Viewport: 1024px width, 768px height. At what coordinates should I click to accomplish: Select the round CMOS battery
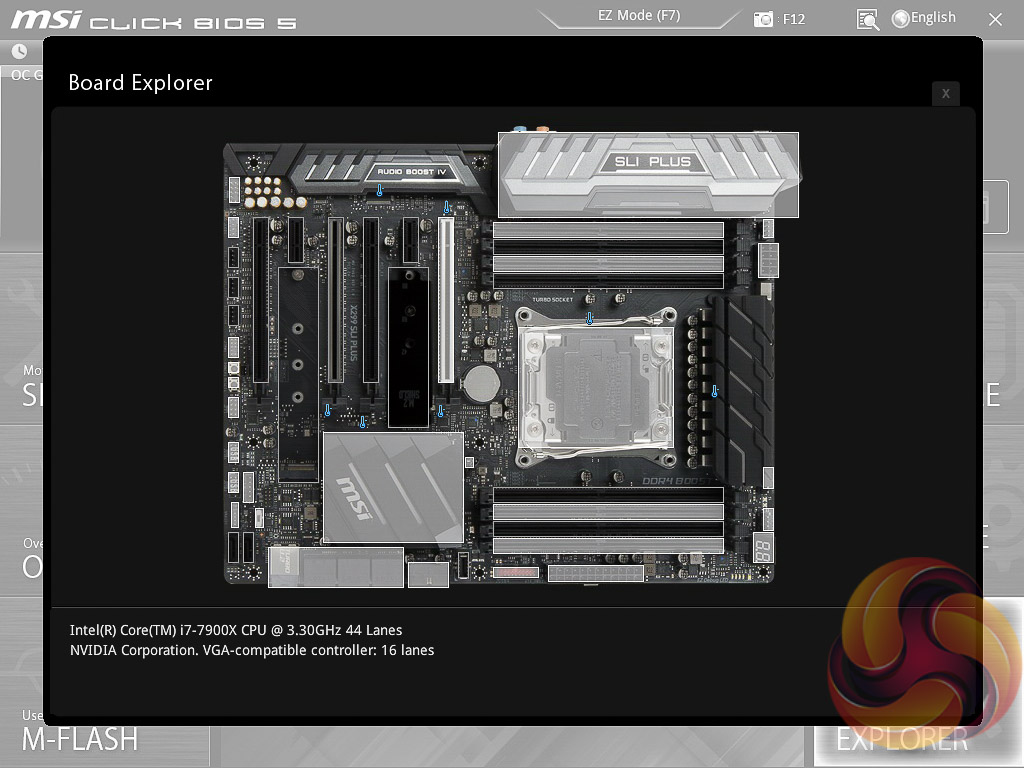pos(481,383)
